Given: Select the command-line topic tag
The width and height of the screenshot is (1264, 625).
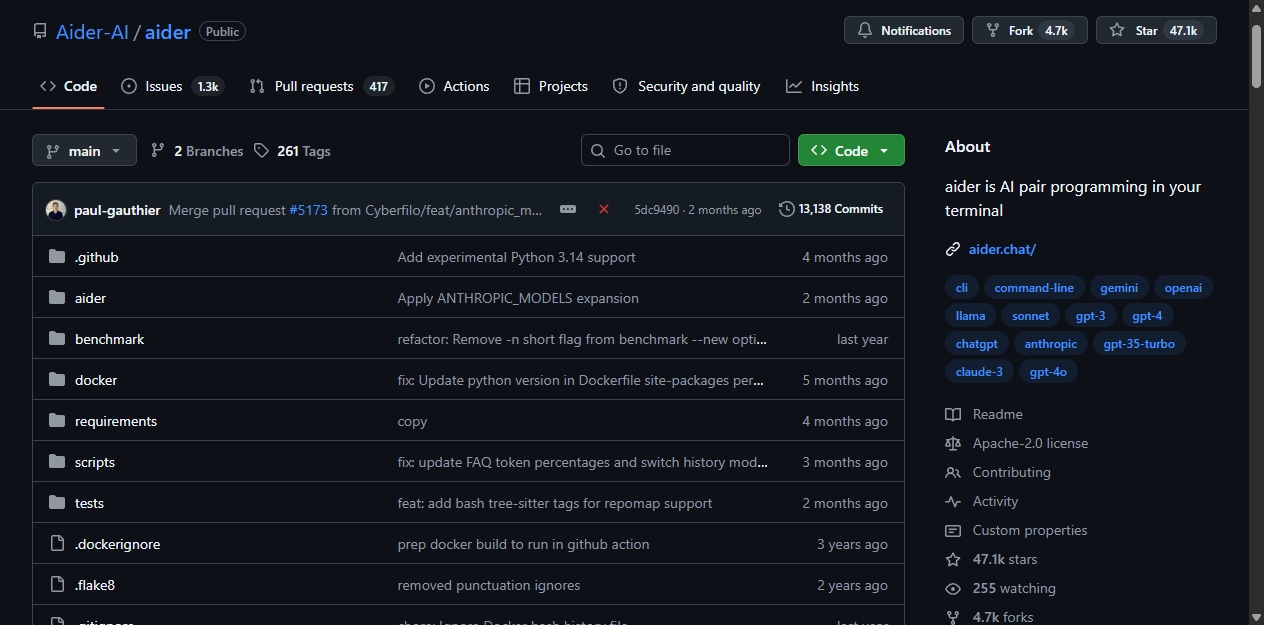Looking at the screenshot, I should click(x=1034, y=288).
